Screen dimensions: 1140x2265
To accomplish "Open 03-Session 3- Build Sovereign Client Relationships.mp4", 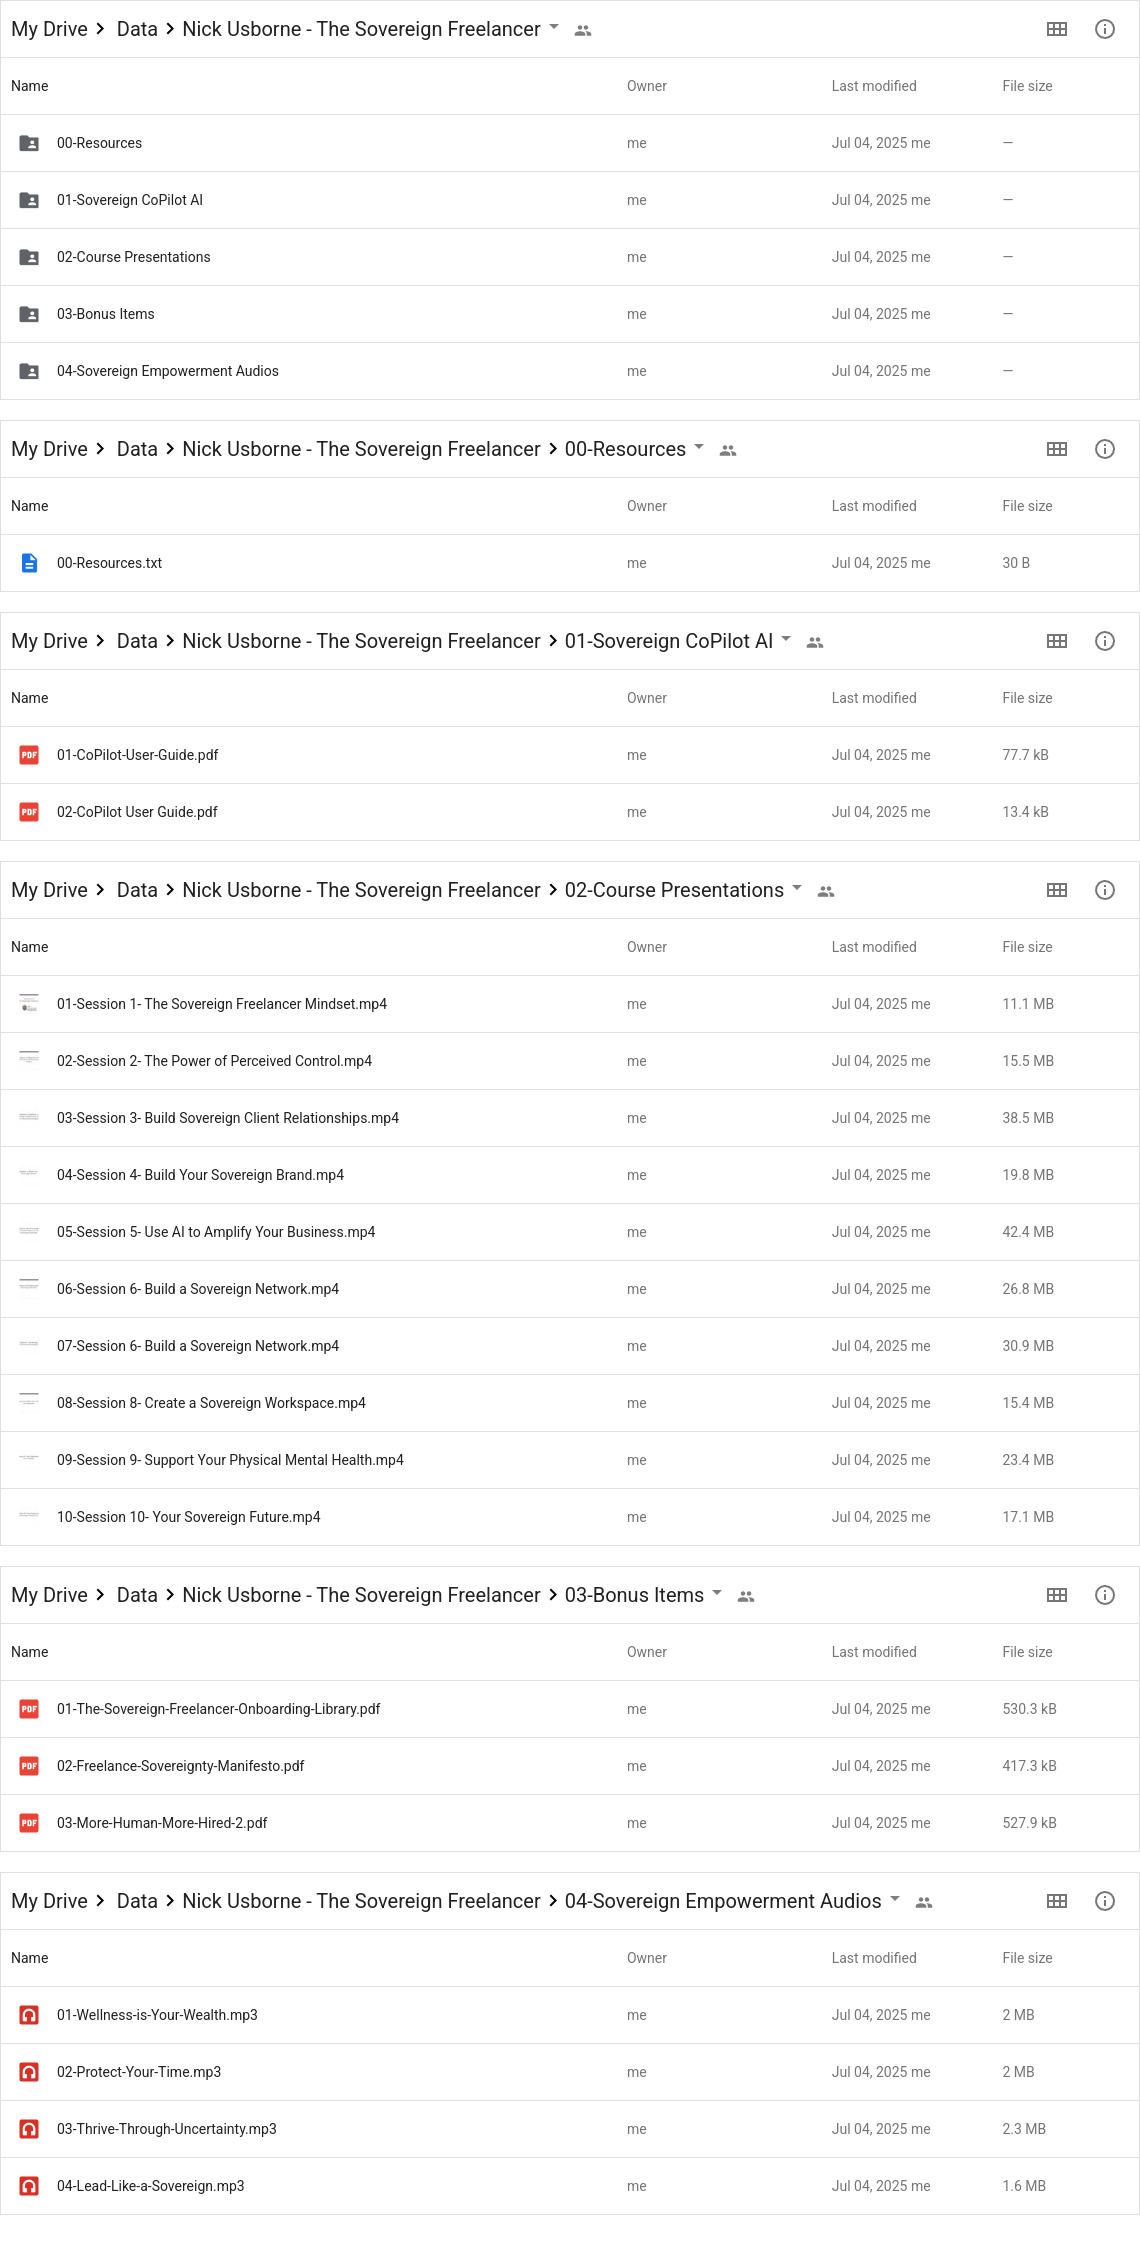I will (x=228, y=1118).
